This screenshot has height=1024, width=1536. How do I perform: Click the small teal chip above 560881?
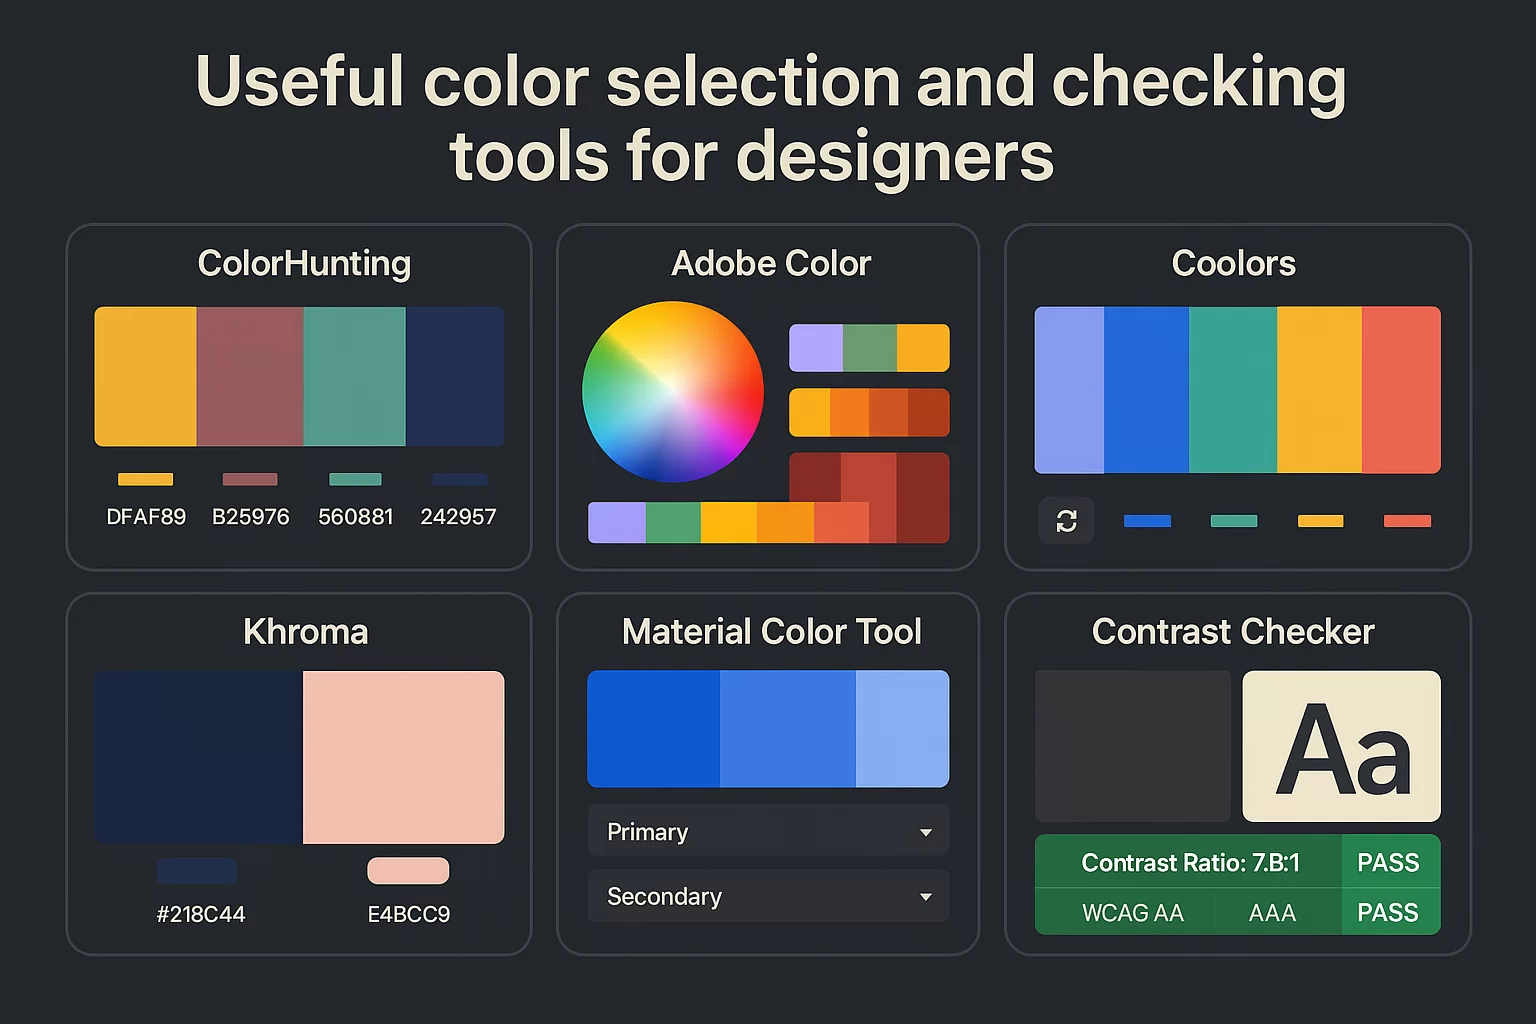pos(355,479)
